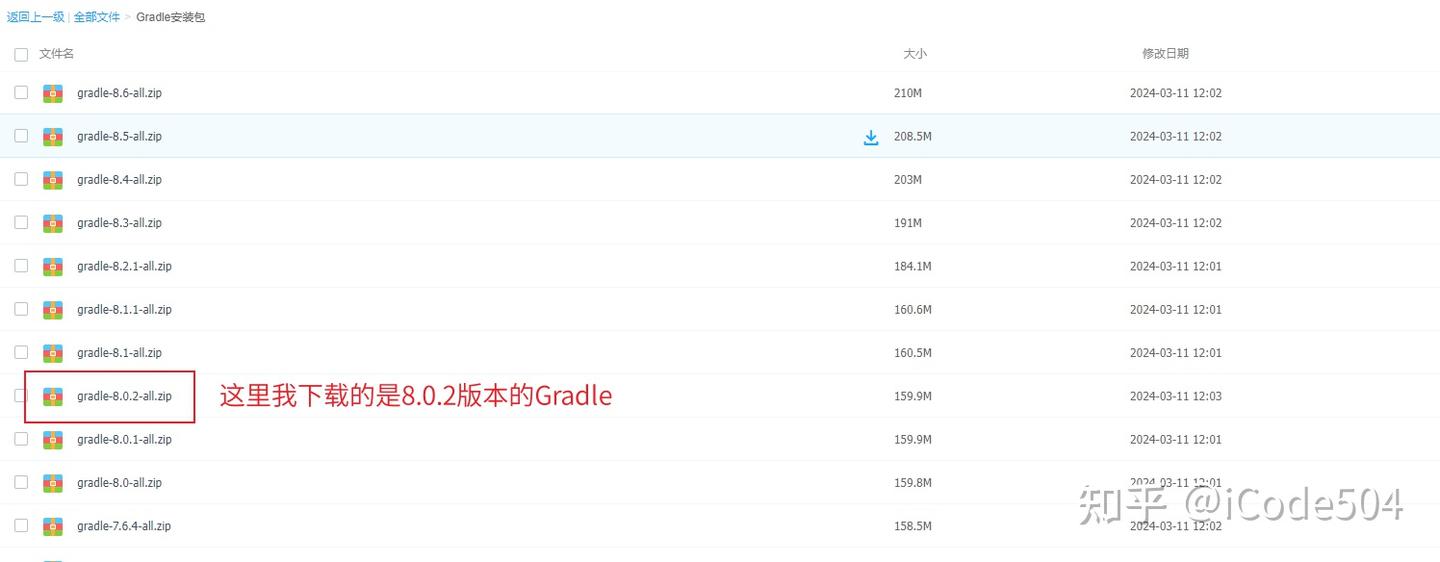Open file gradle-8.4-all.zip
Screen dimensions: 1440x562
coord(119,180)
